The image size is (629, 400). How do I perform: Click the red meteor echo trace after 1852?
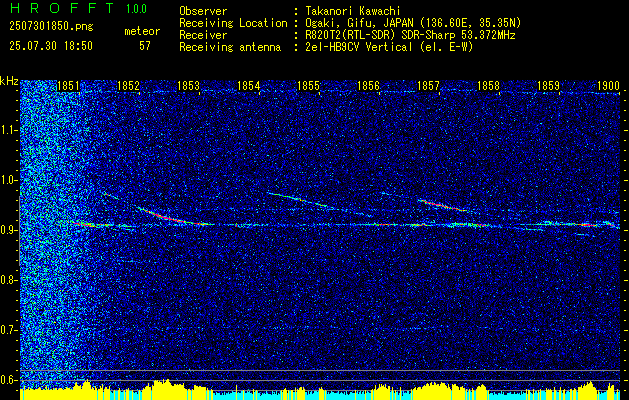point(170,217)
